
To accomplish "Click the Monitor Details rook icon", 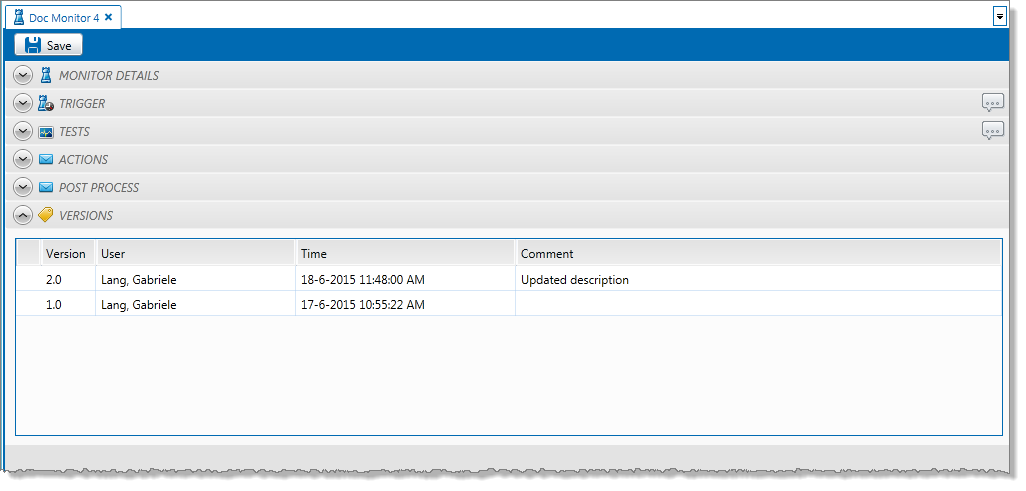I will [x=45, y=75].
